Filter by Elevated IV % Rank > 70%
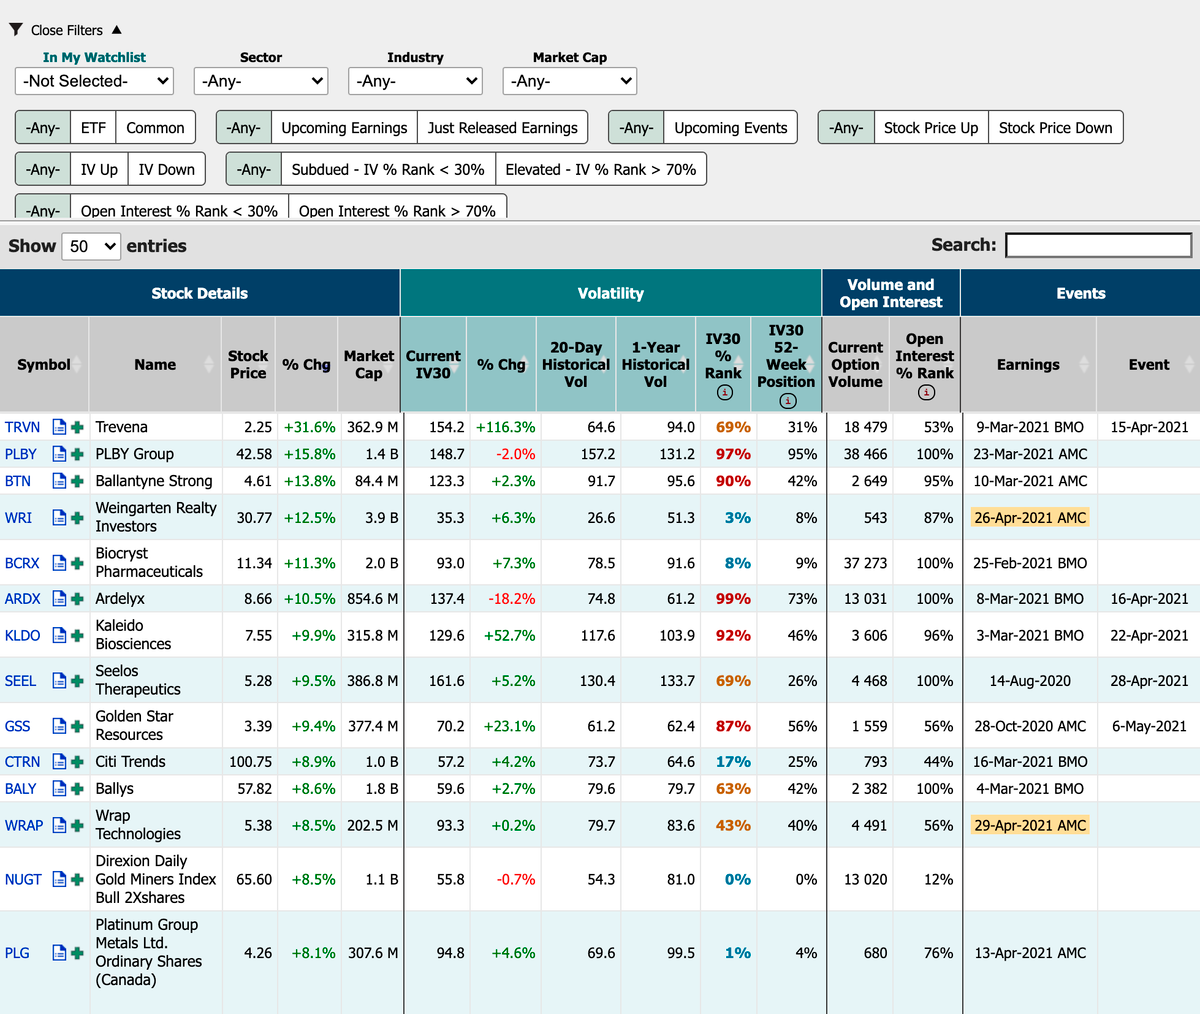The height and width of the screenshot is (1014, 1200). click(x=601, y=170)
